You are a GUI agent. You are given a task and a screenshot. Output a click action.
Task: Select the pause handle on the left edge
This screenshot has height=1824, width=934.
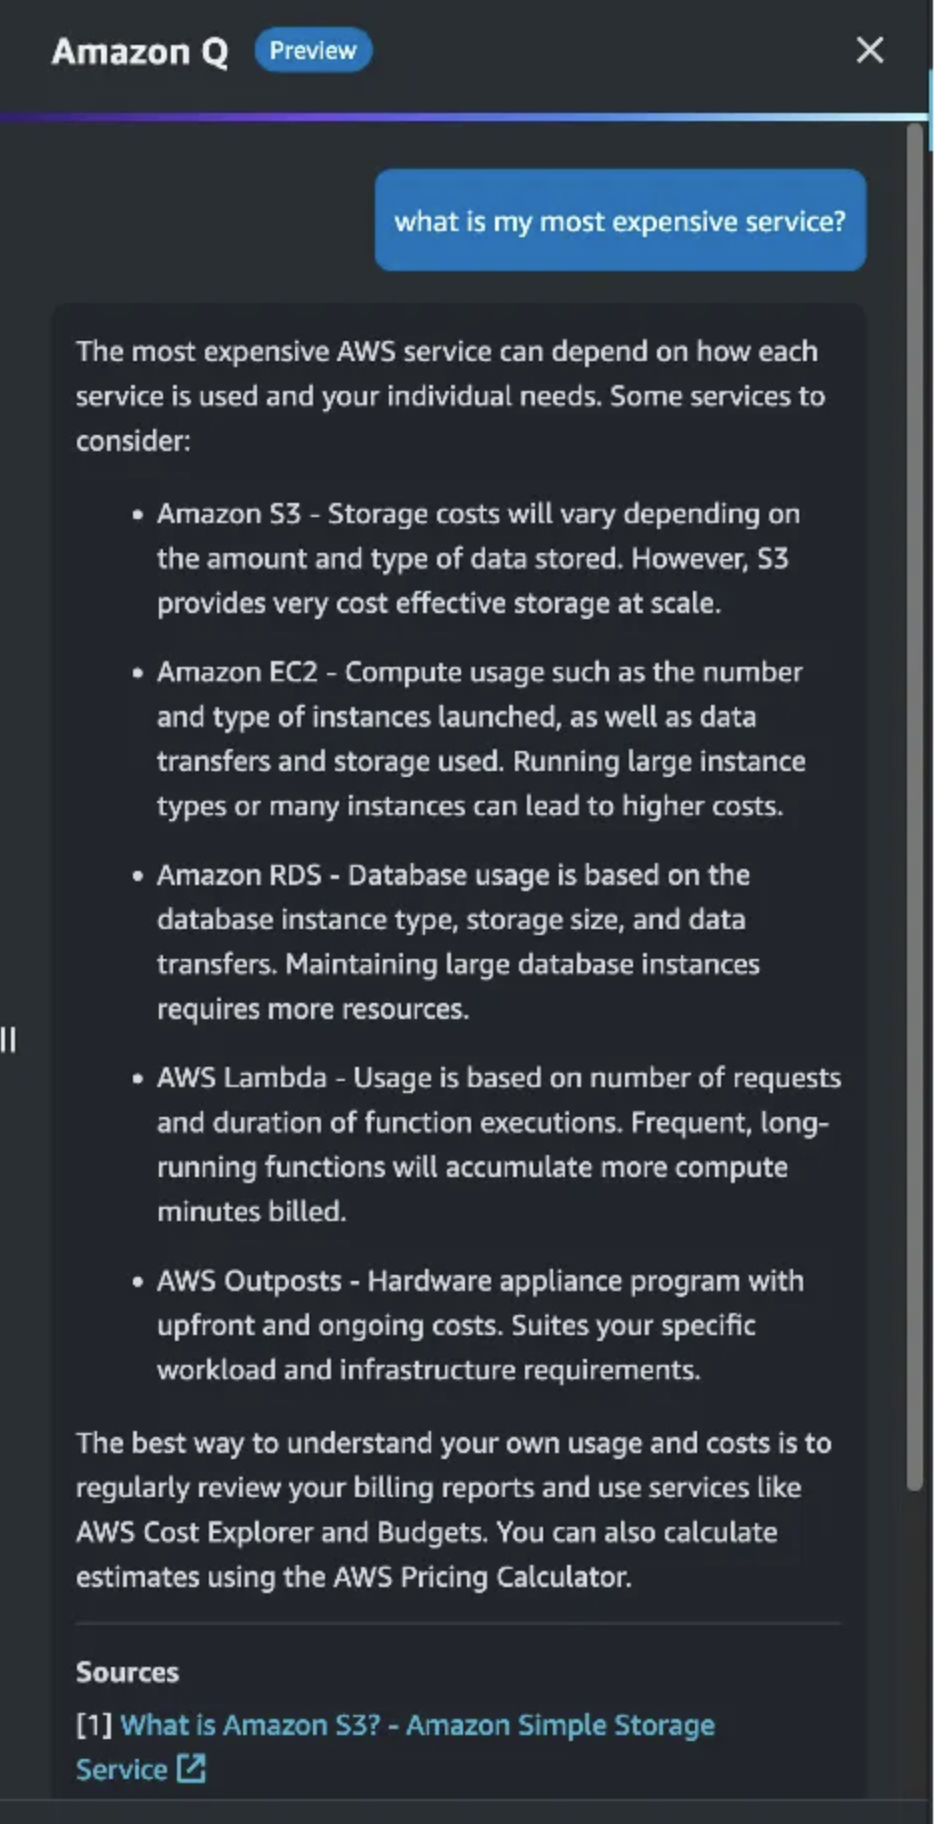[x=8, y=1040]
